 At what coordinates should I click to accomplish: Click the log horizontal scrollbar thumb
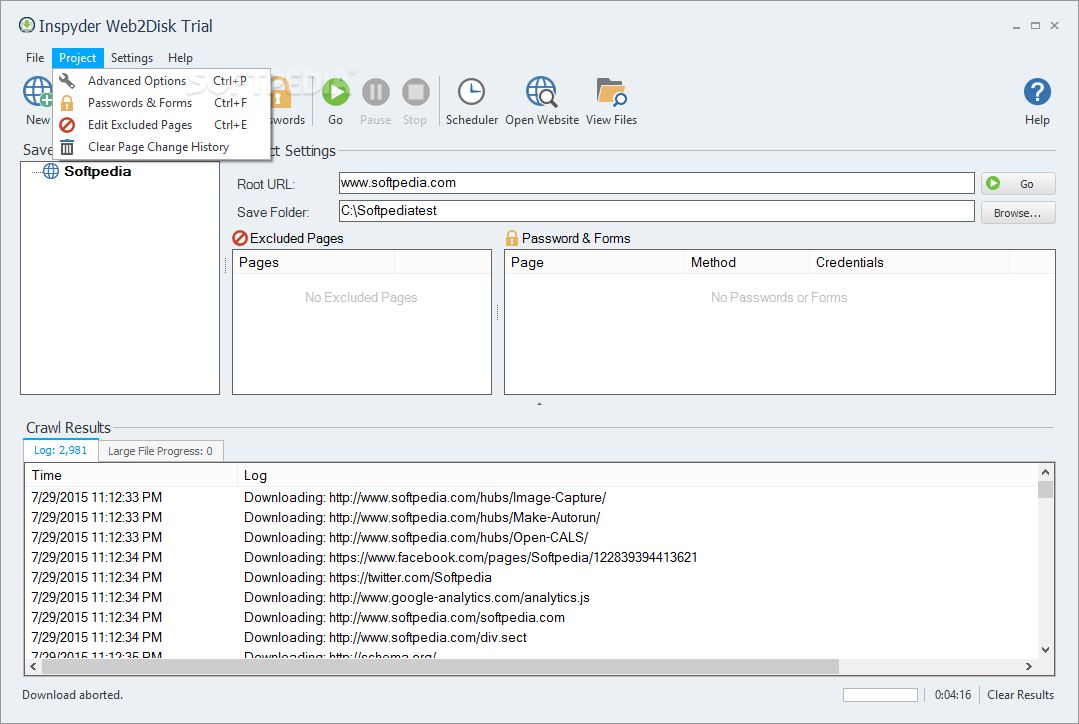pyautogui.click(x=440, y=666)
